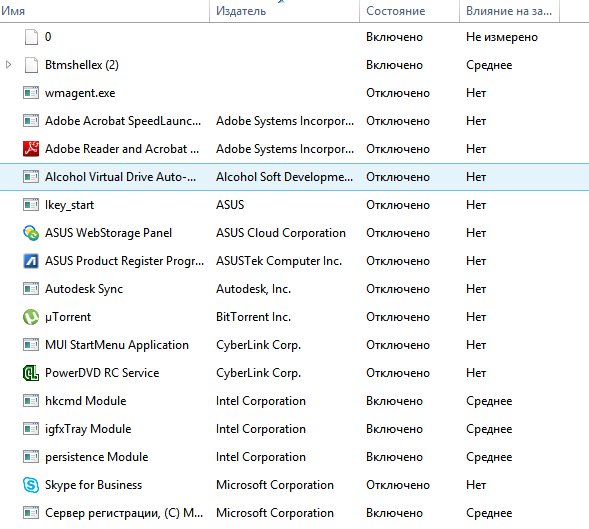Click the ASUS Product Register icon
Screen dimensions: 589x529
31,261
